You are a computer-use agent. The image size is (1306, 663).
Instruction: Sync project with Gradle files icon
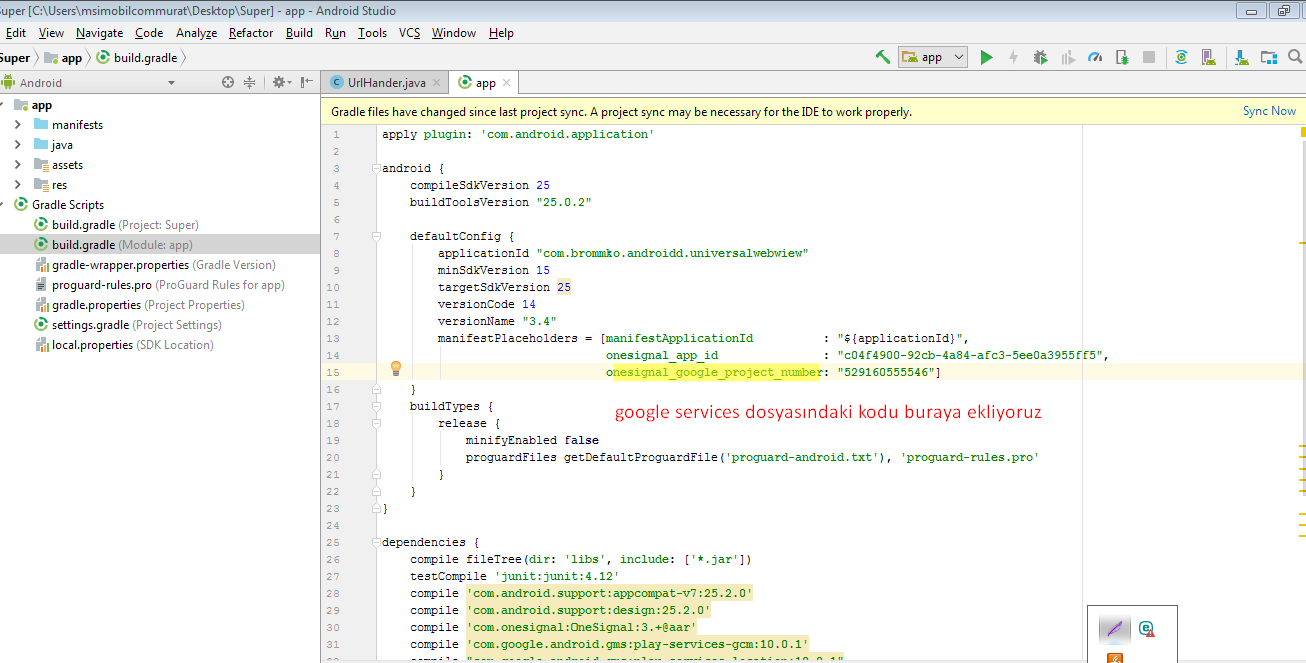(x=1181, y=58)
